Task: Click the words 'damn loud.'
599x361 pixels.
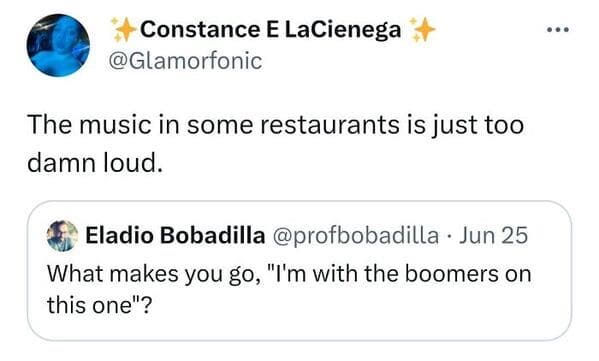Action: [x=95, y=162]
